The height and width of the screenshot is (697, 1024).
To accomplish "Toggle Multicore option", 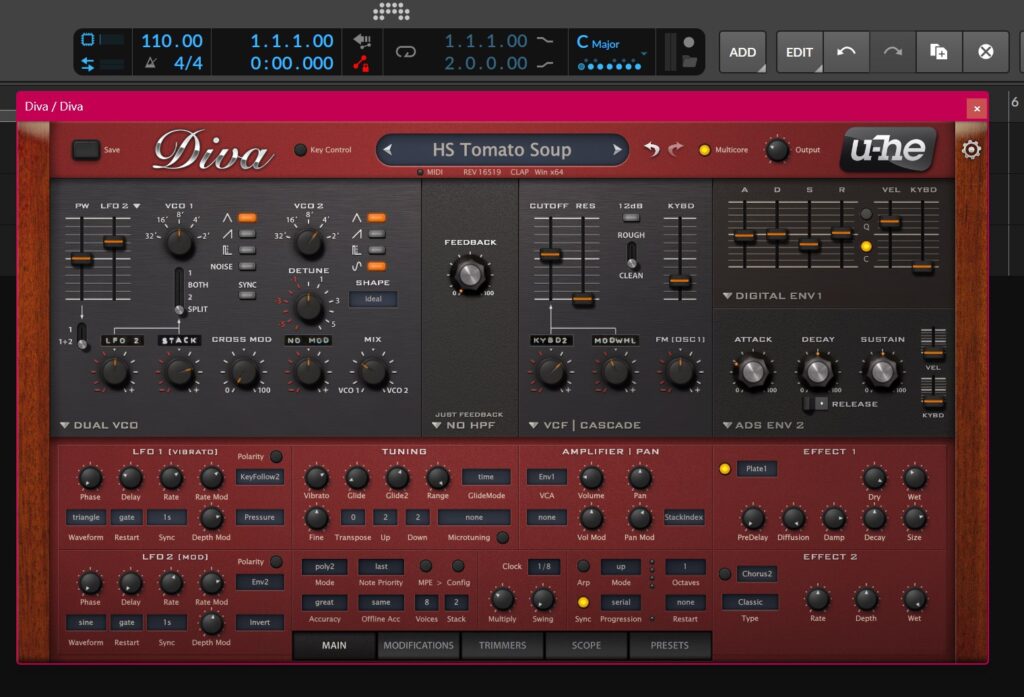I will pos(704,150).
